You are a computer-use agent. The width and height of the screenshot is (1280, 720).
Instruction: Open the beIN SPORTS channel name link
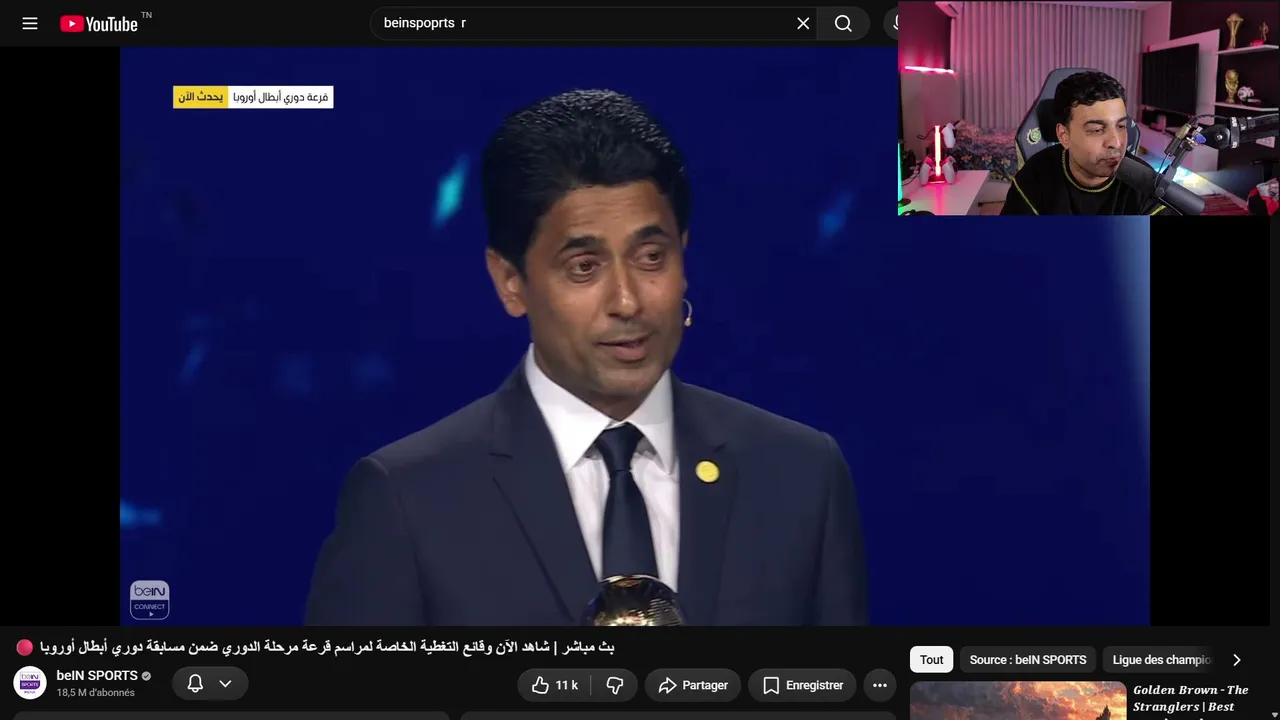(97, 676)
